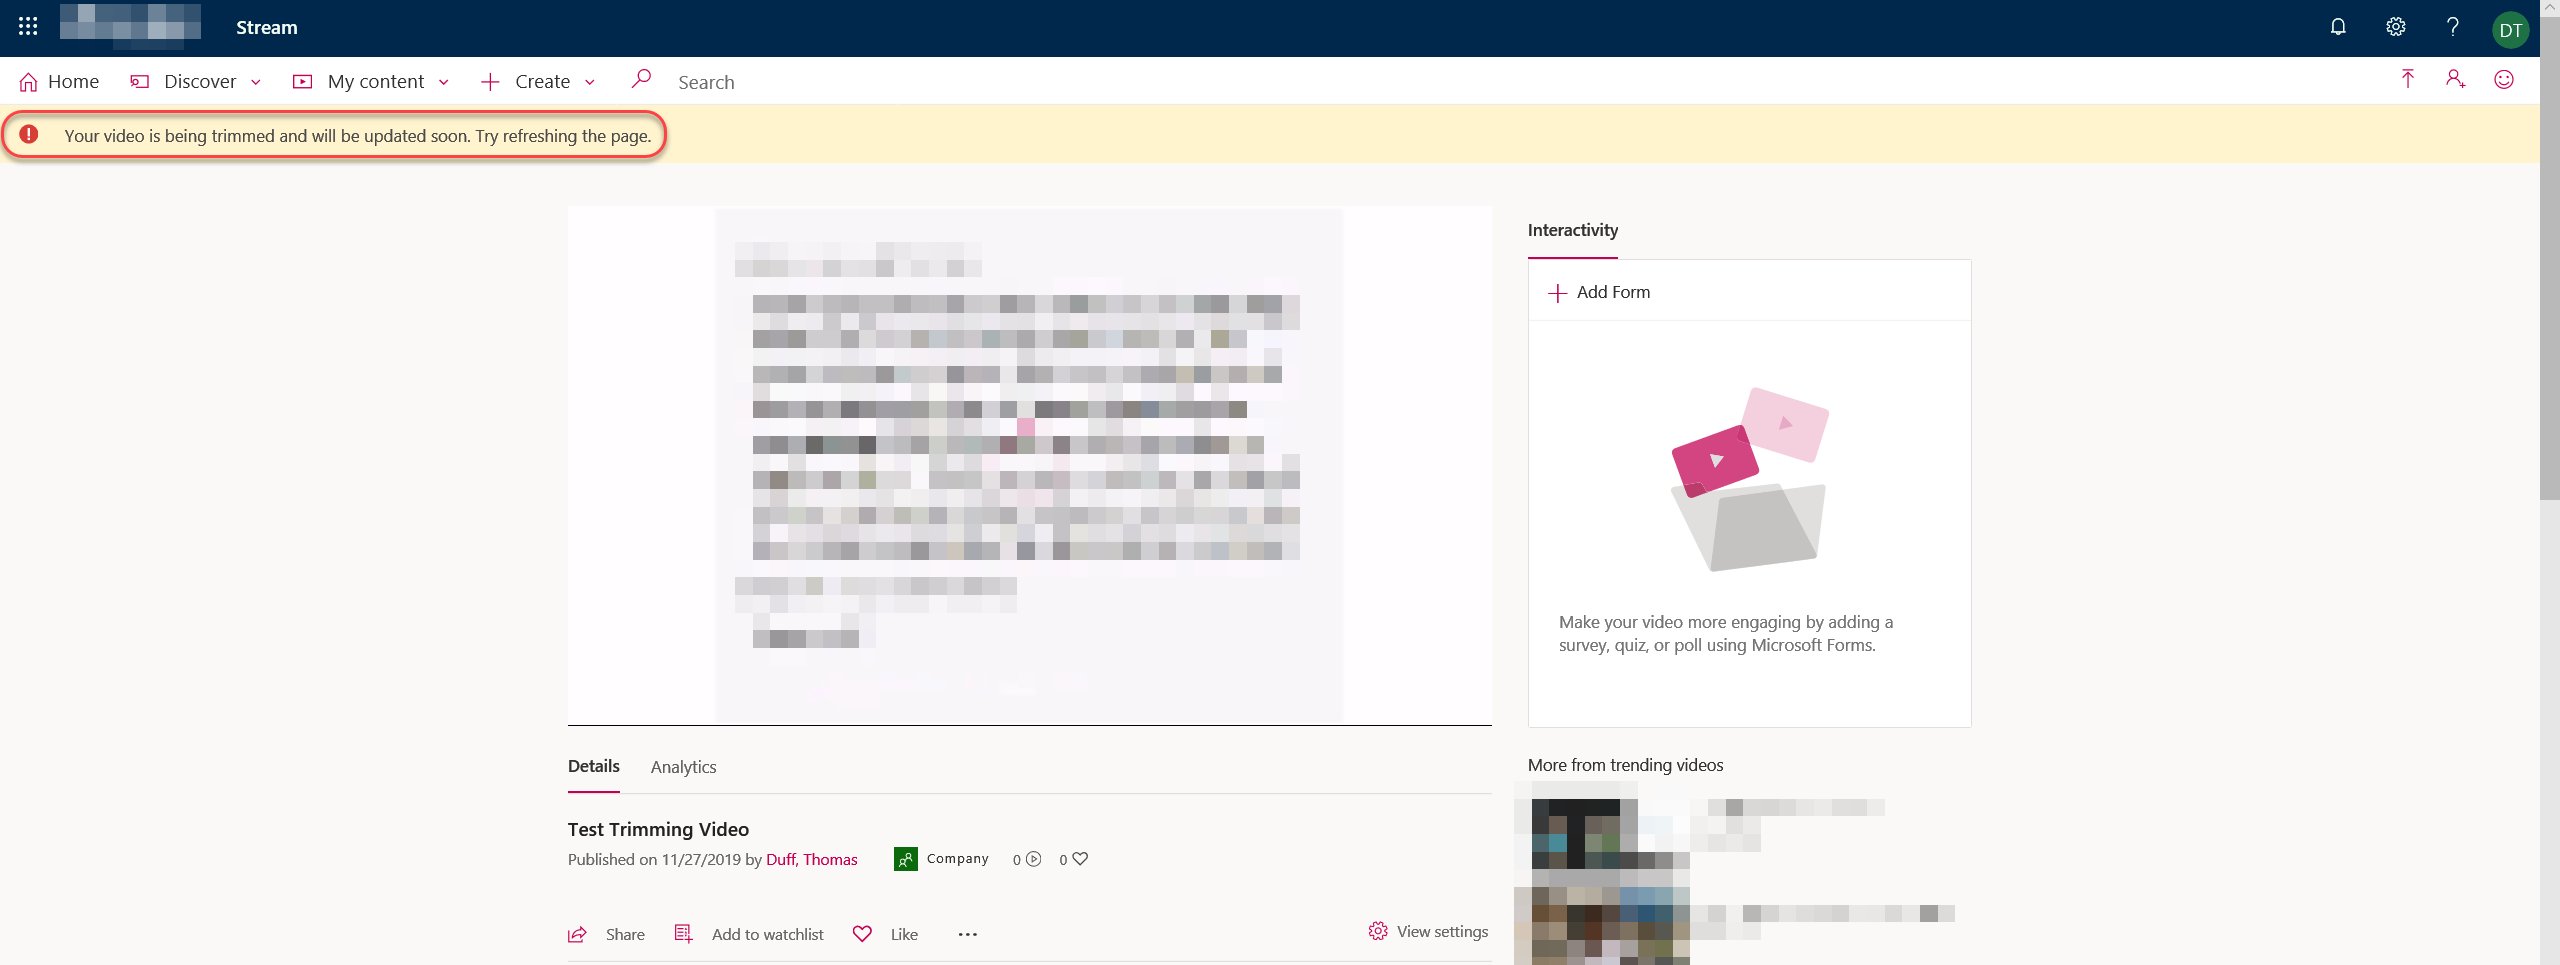The image size is (2560, 965).
Task: Open the more actions ellipsis menu
Action: tap(966, 934)
